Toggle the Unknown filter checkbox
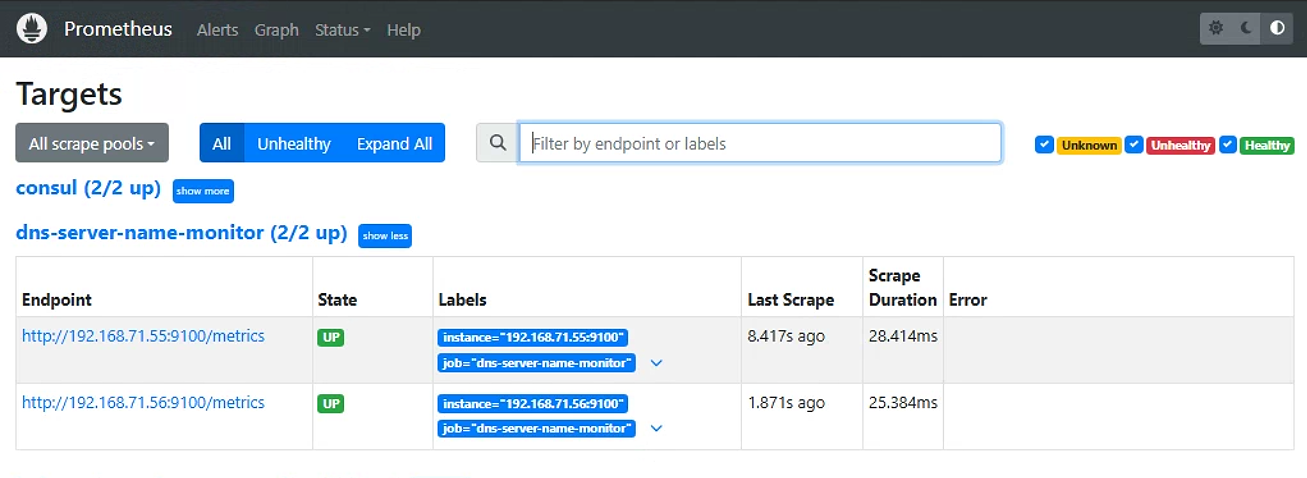1307x478 pixels. pyautogui.click(x=1044, y=145)
